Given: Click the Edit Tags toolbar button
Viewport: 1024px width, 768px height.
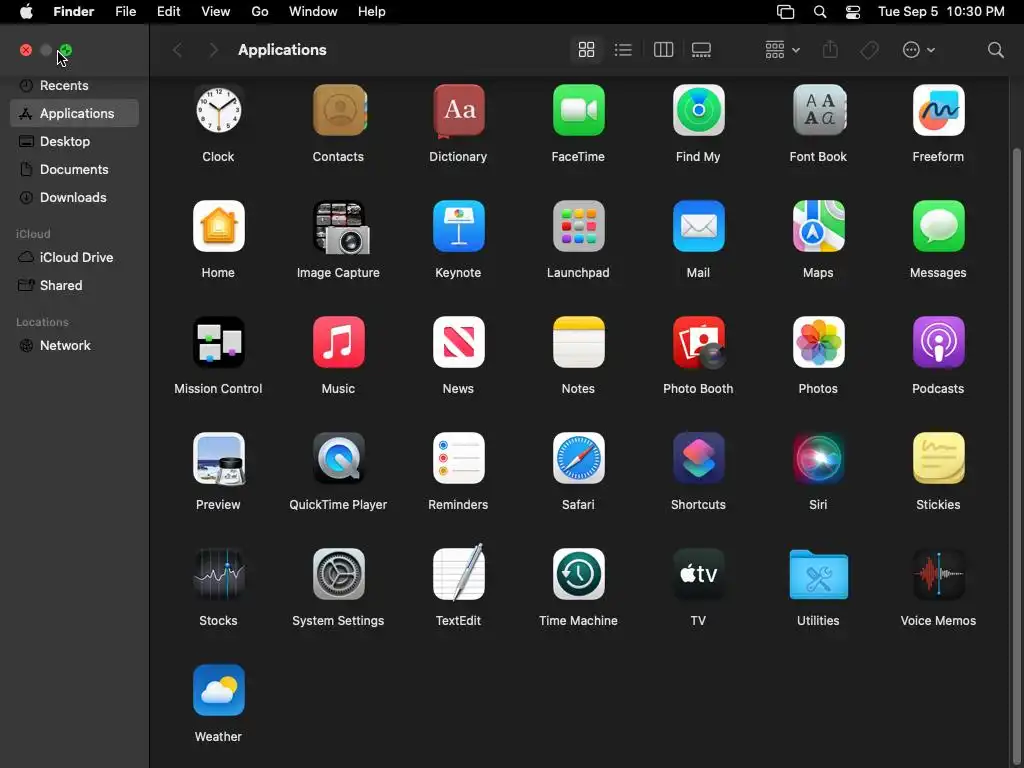Looking at the screenshot, I should 869,50.
